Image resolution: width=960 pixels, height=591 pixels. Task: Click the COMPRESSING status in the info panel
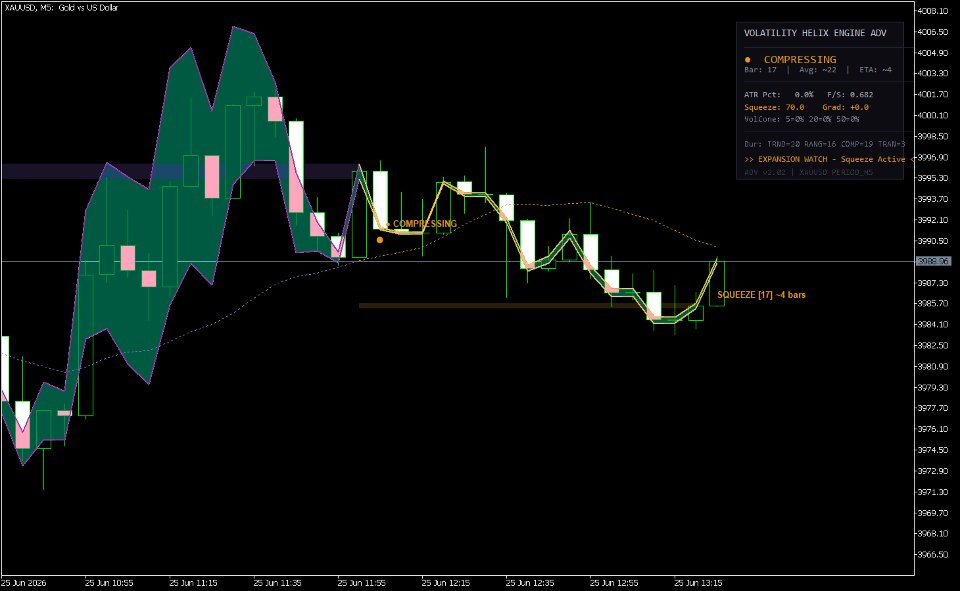tap(800, 59)
